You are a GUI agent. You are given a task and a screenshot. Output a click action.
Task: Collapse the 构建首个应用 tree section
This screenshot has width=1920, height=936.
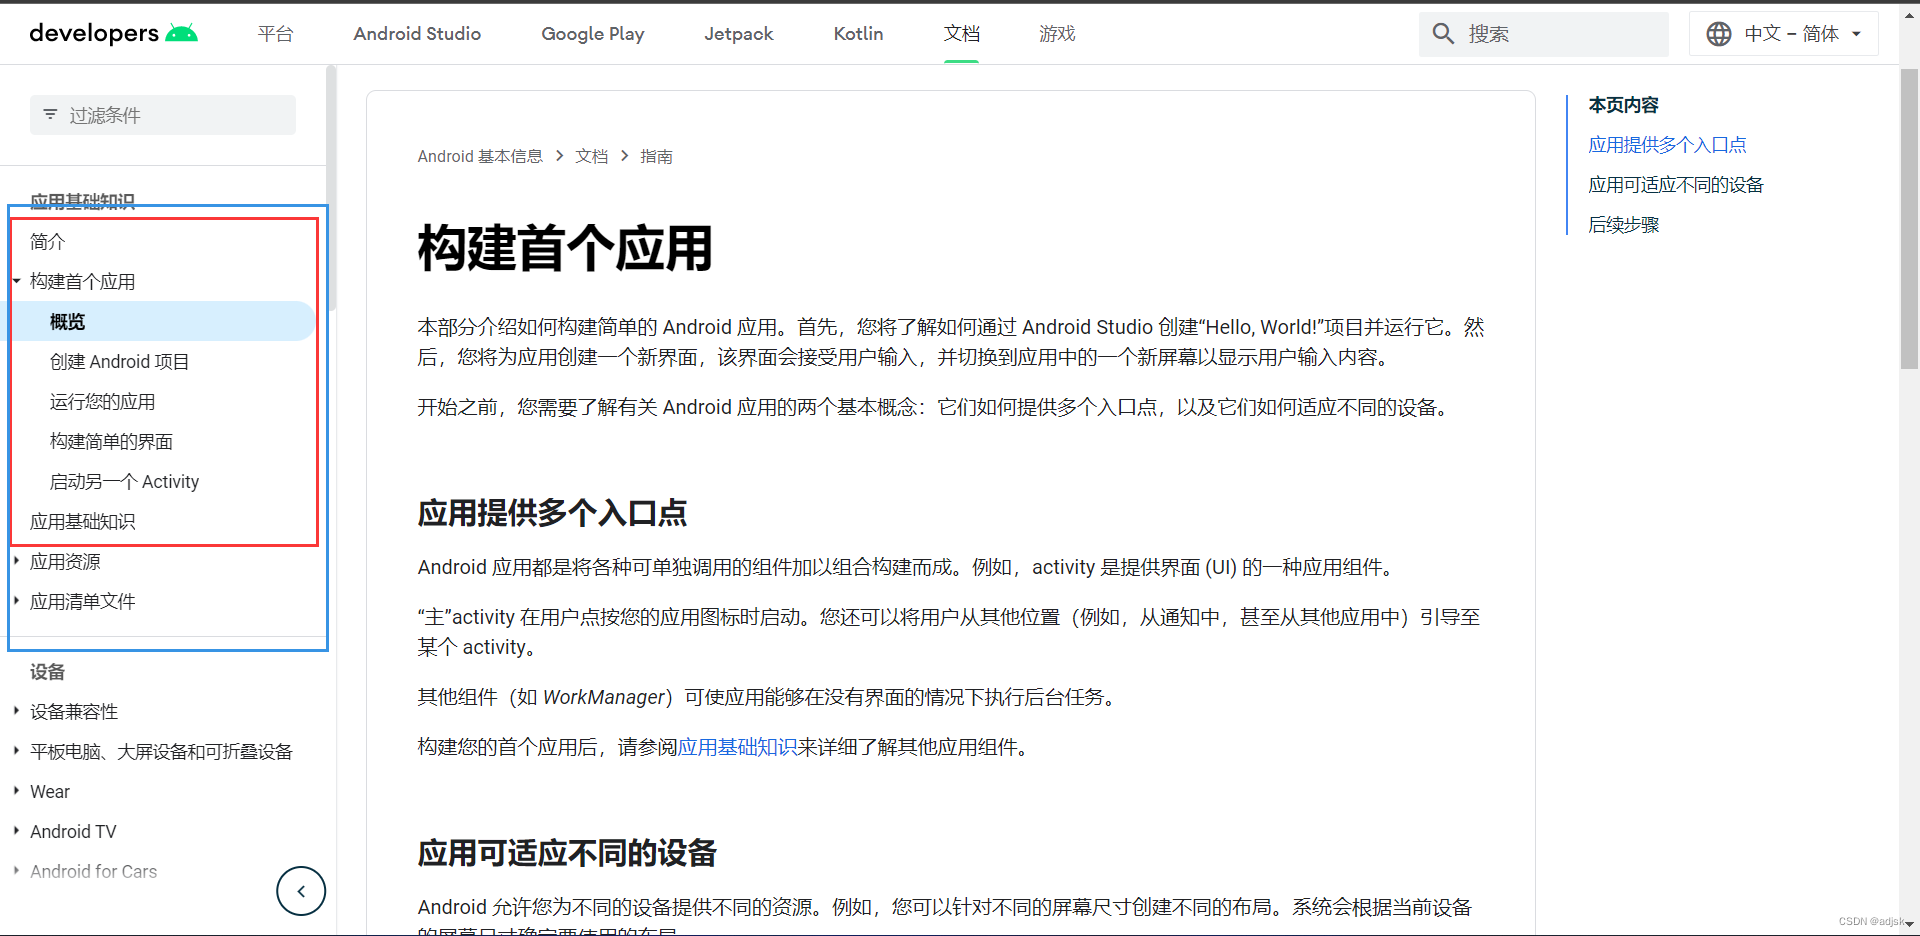click(17, 281)
